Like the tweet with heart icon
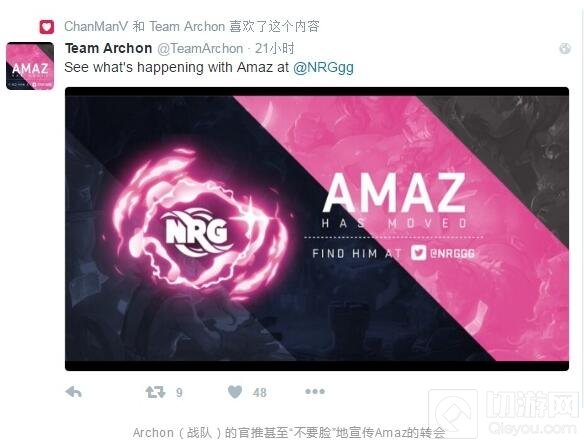 point(235,392)
